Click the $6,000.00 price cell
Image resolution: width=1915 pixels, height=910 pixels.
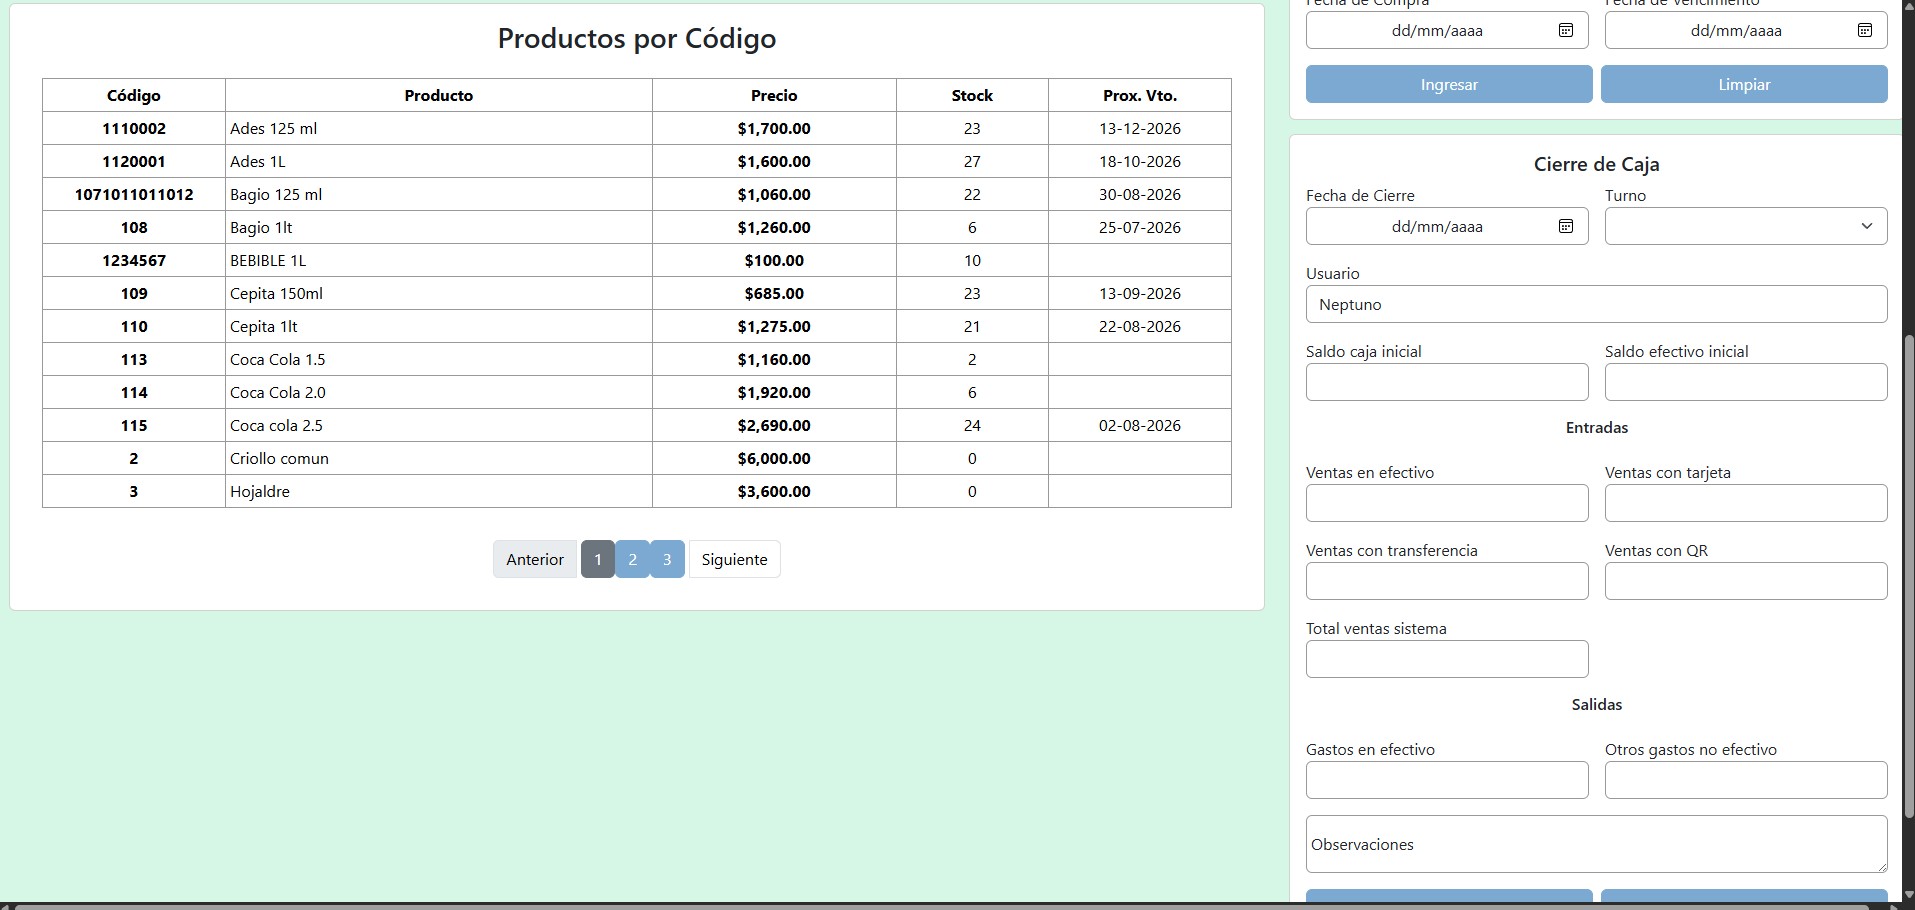point(774,458)
